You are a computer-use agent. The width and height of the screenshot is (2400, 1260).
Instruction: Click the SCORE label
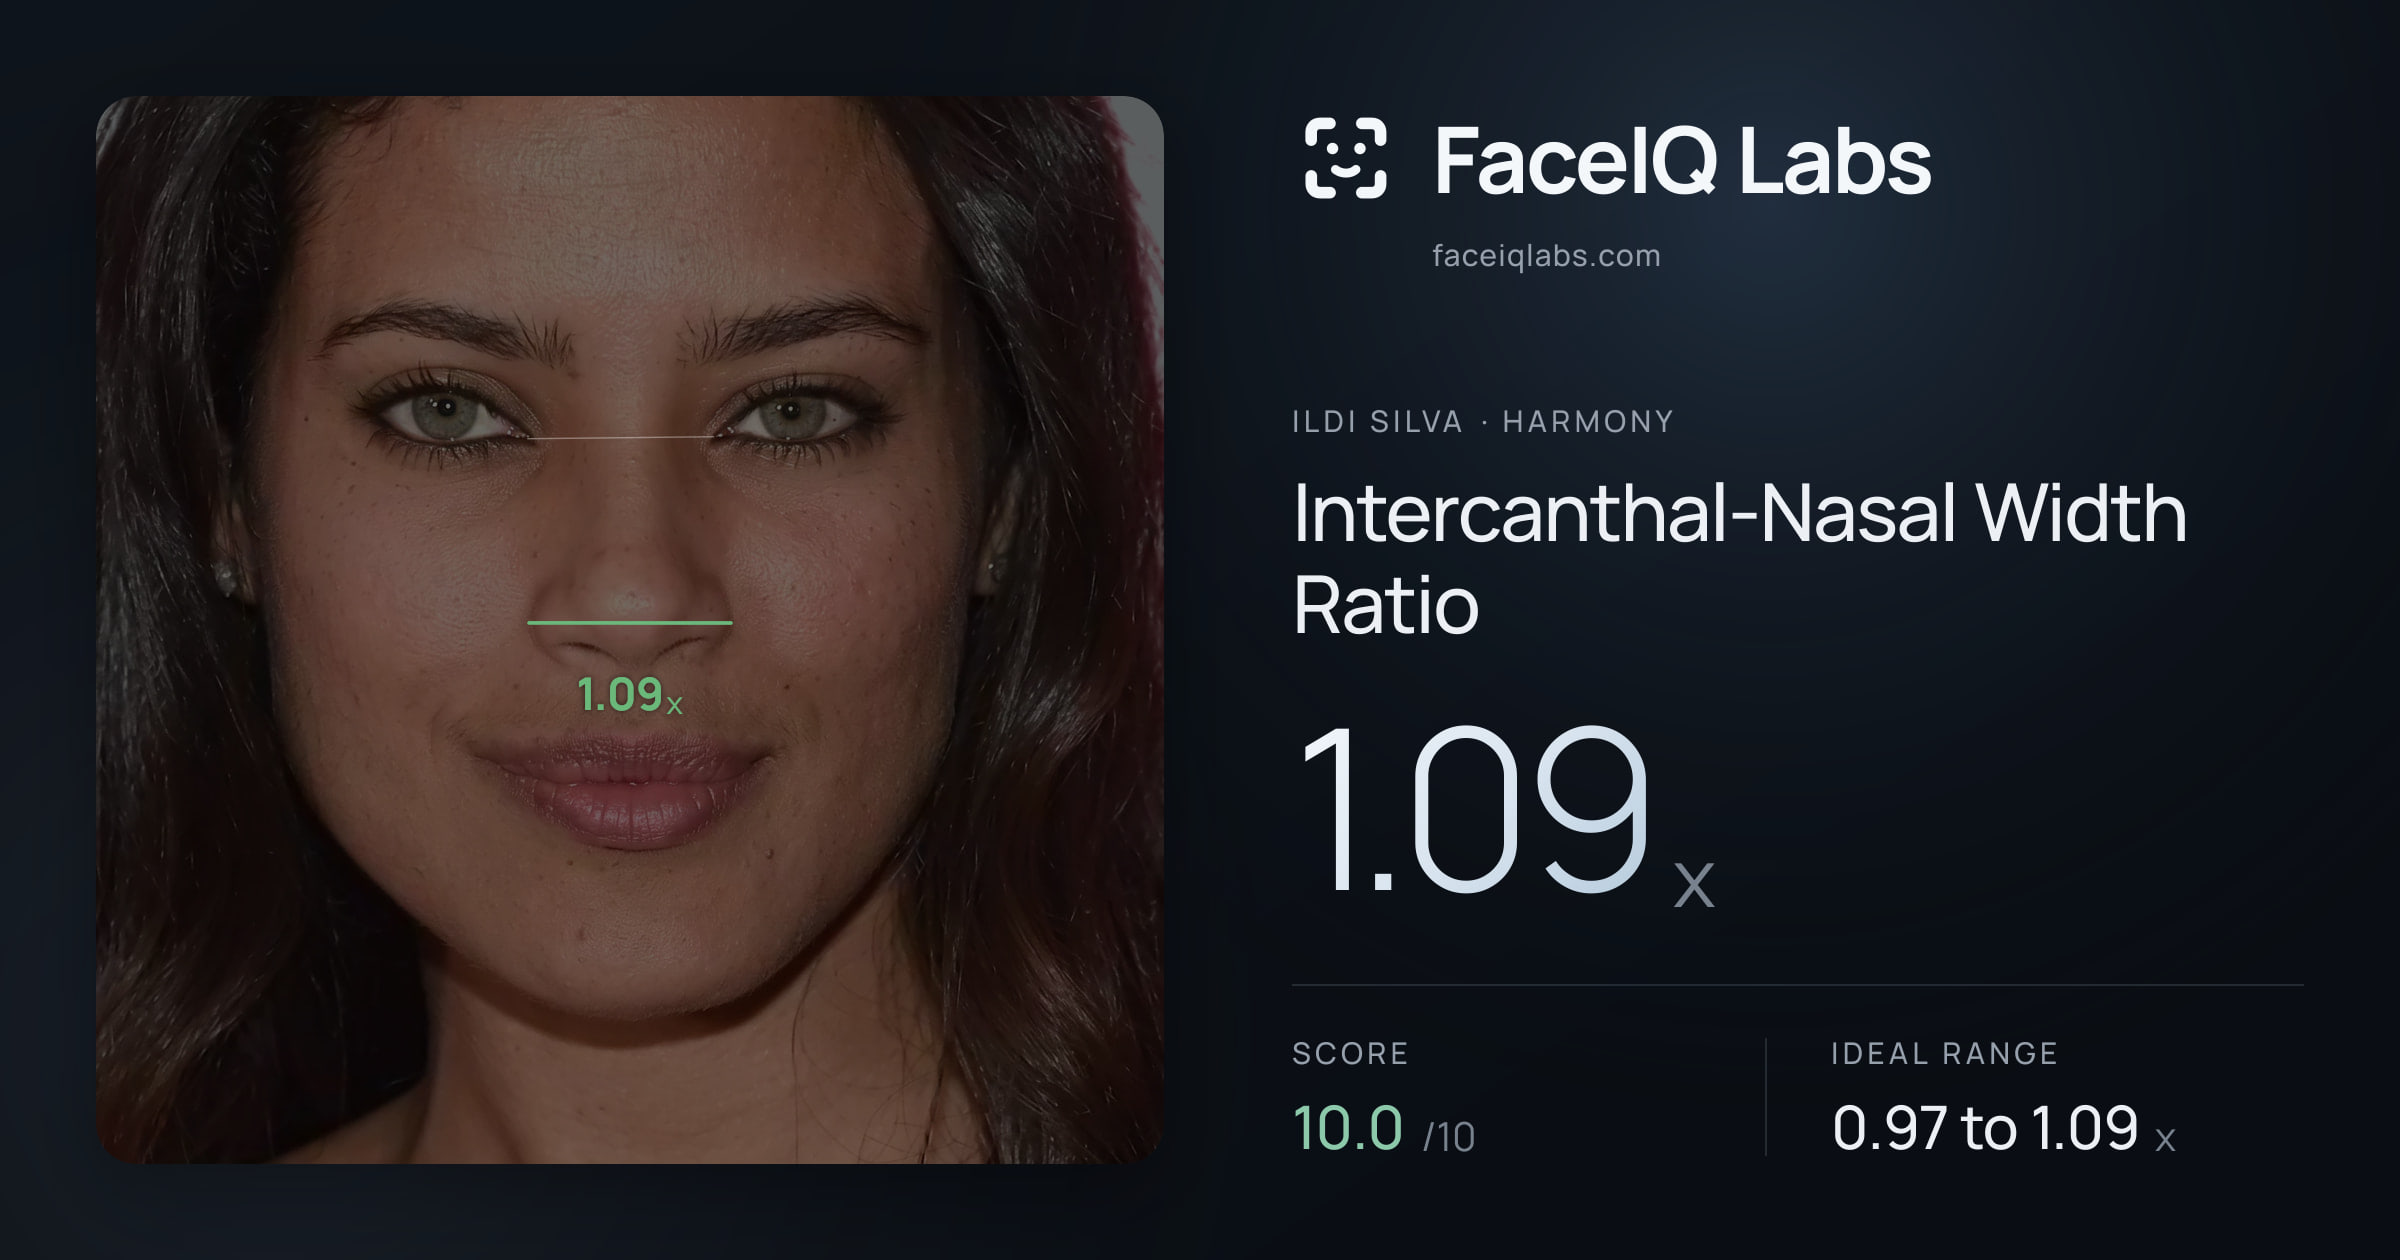click(x=1350, y=1054)
